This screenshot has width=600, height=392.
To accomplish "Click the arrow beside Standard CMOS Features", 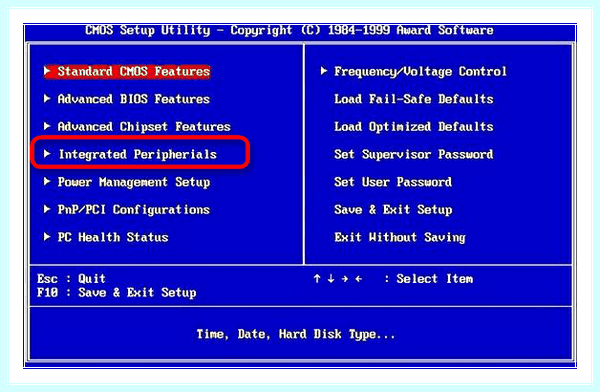I will tap(47, 71).
